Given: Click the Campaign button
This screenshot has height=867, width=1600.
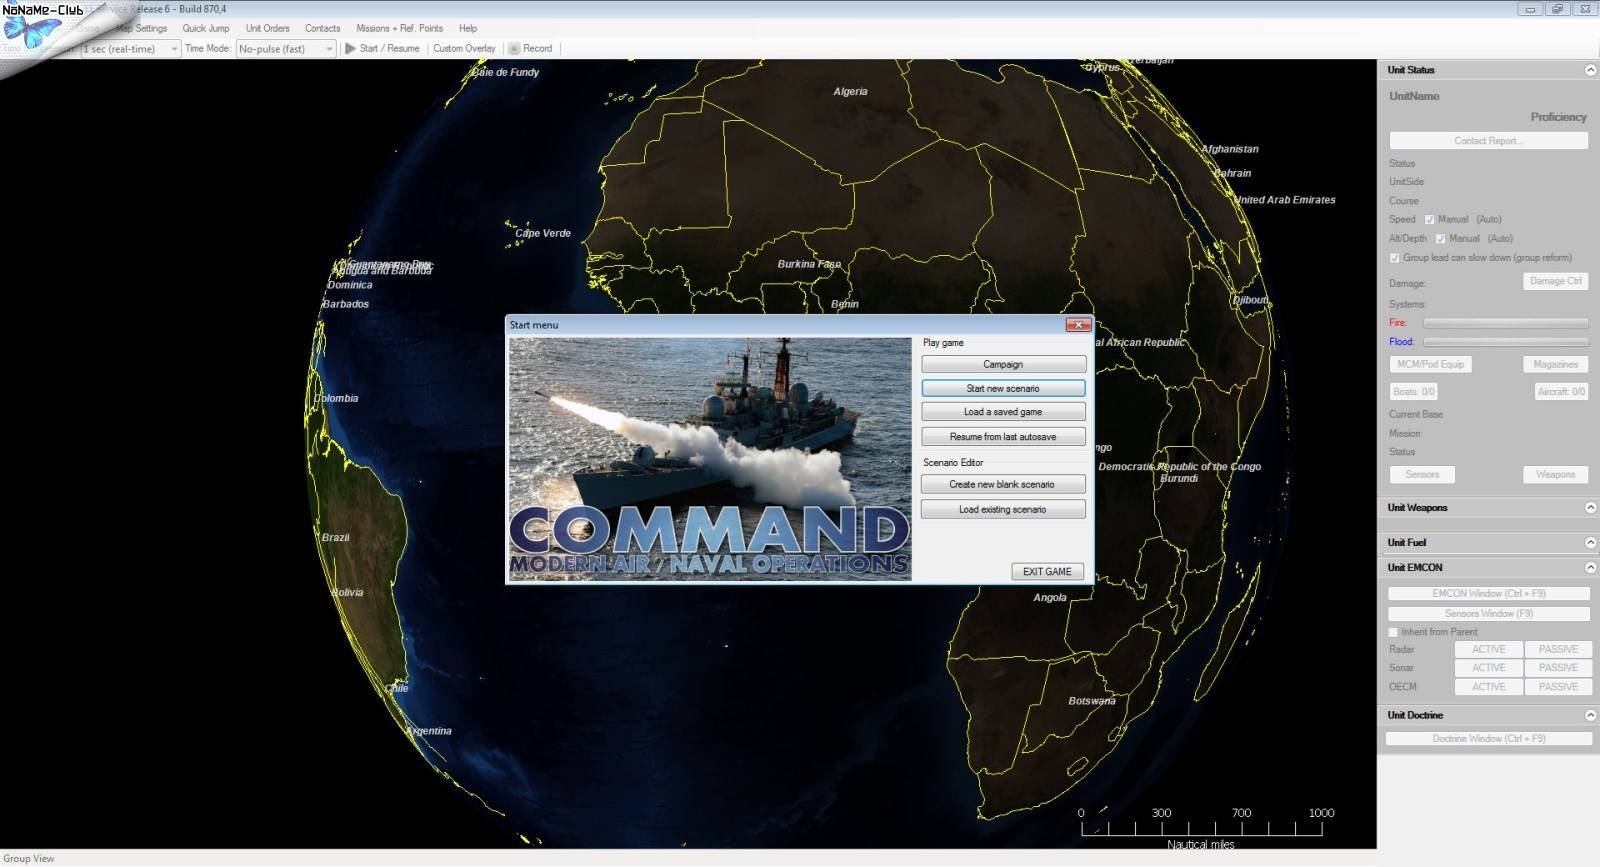Looking at the screenshot, I should pos(1003,365).
